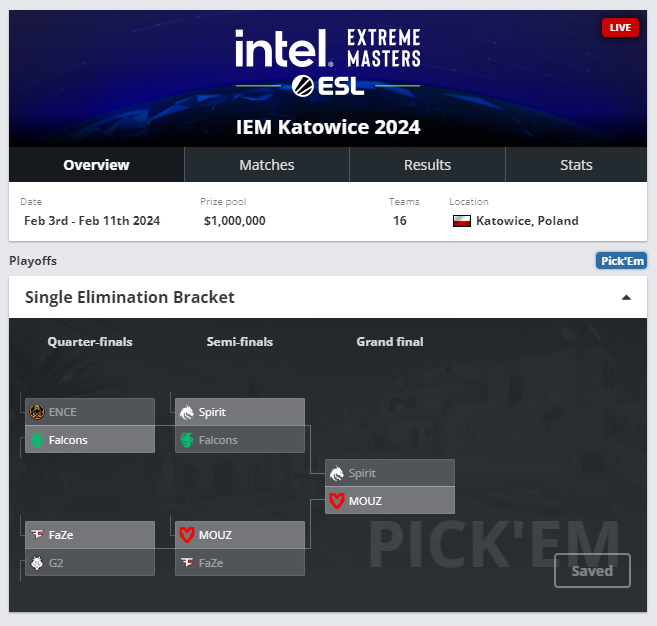Image resolution: width=657 pixels, height=626 pixels.
Task: Click the $1,000,000 prize pool value
Action: [235, 221]
